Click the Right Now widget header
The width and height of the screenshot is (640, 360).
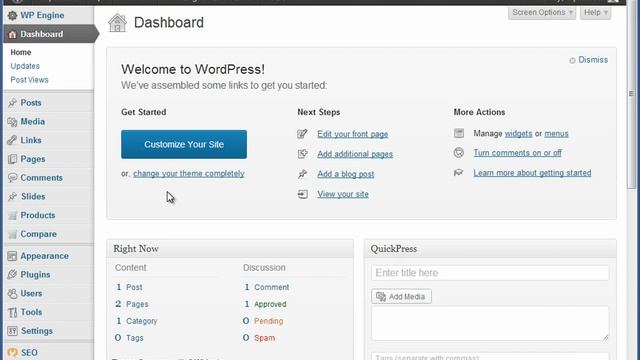(x=230, y=249)
